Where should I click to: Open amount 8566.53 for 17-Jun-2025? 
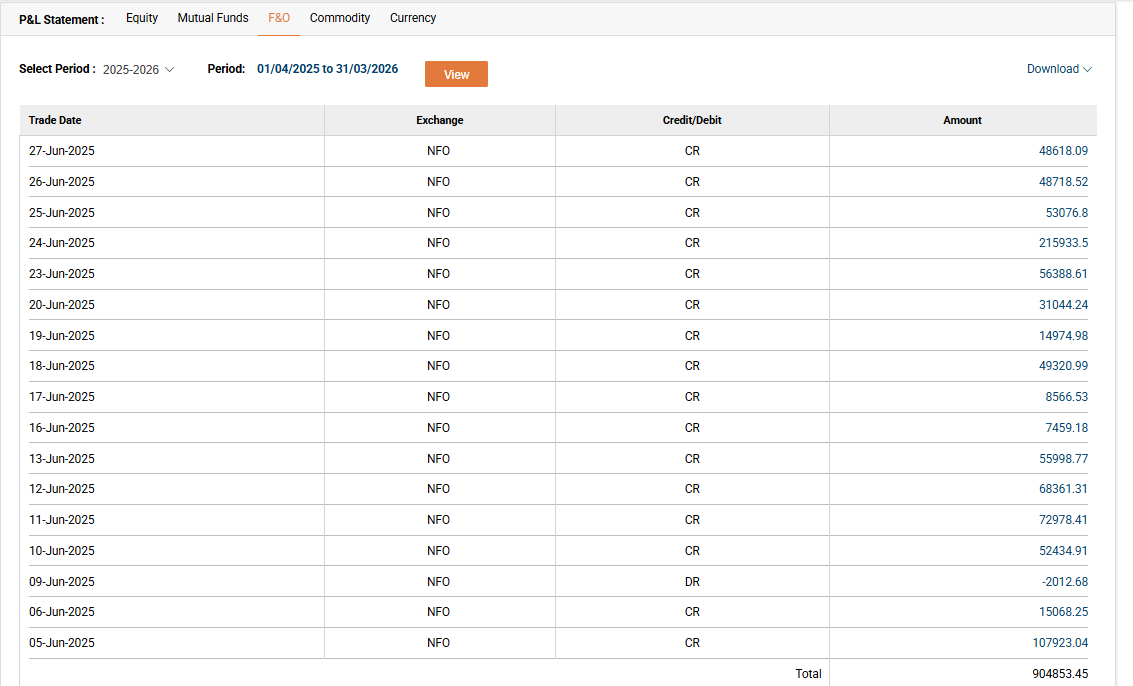pyautogui.click(x=1067, y=397)
